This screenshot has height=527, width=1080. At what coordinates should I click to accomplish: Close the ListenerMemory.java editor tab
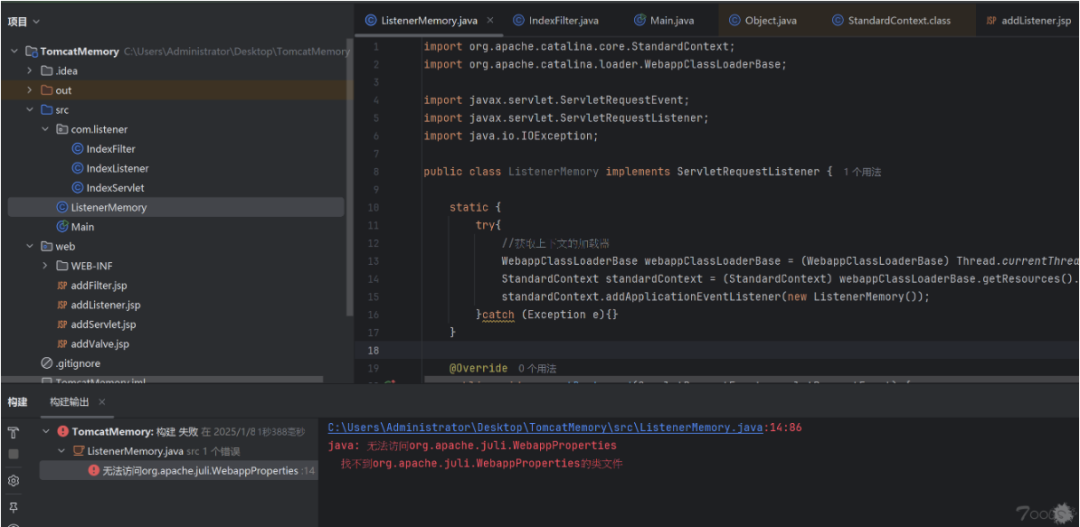tap(489, 20)
